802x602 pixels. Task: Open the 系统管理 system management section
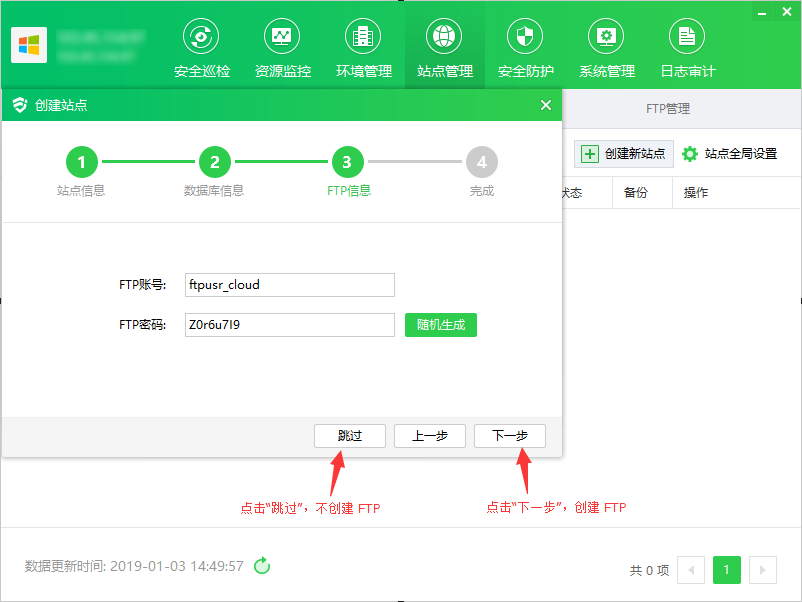click(x=606, y=49)
